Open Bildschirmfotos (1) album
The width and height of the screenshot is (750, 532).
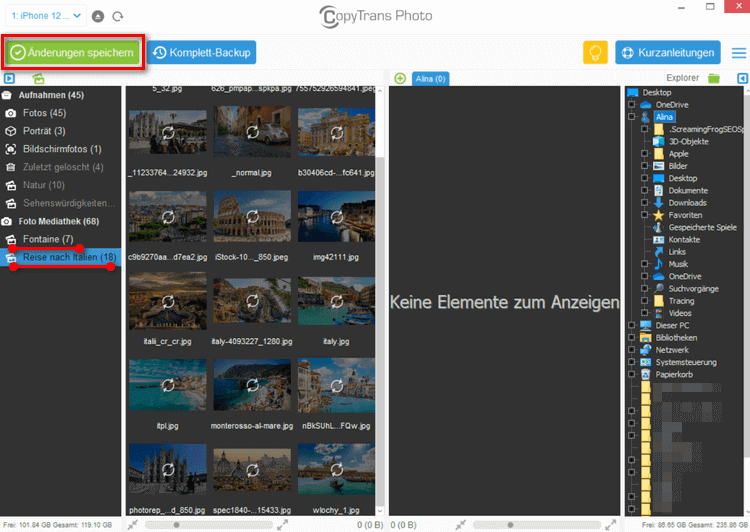(62, 149)
